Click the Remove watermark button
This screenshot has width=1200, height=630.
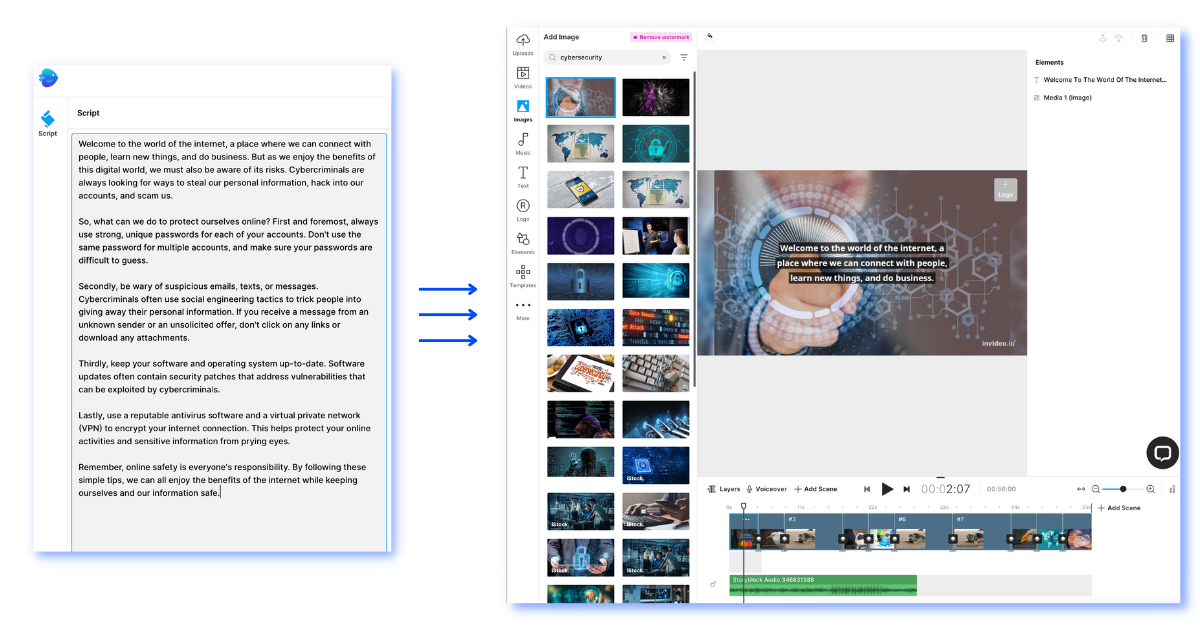660,37
